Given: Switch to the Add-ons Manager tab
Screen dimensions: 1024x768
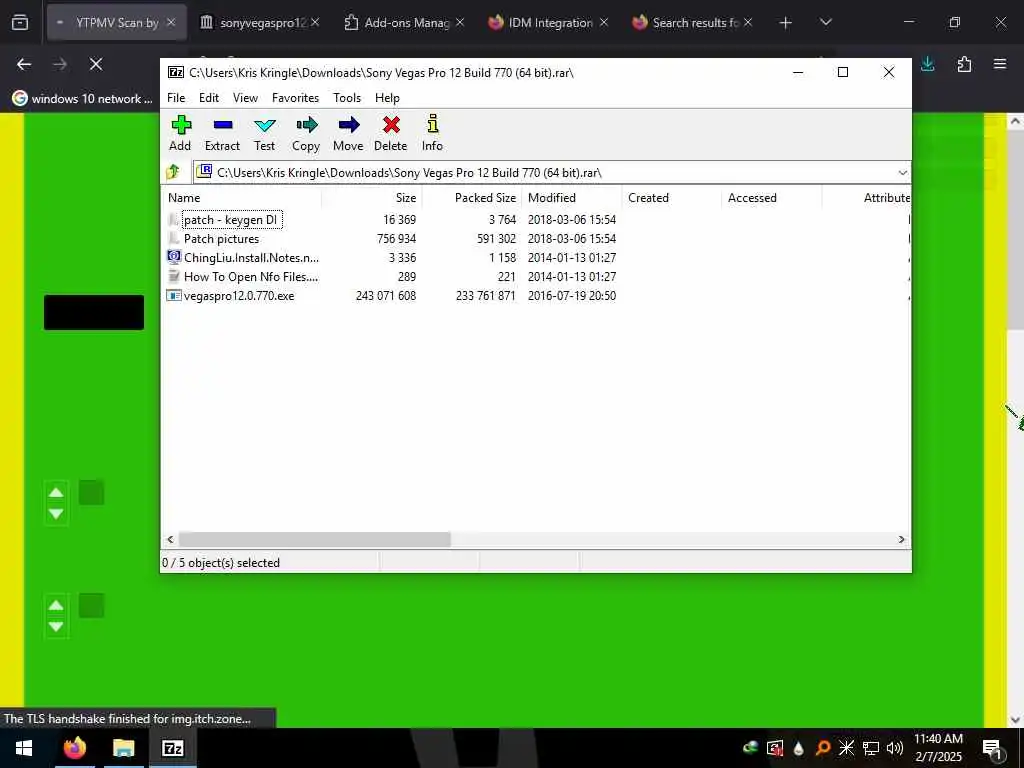Looking at the screenshot, I should tap(405, 23).
